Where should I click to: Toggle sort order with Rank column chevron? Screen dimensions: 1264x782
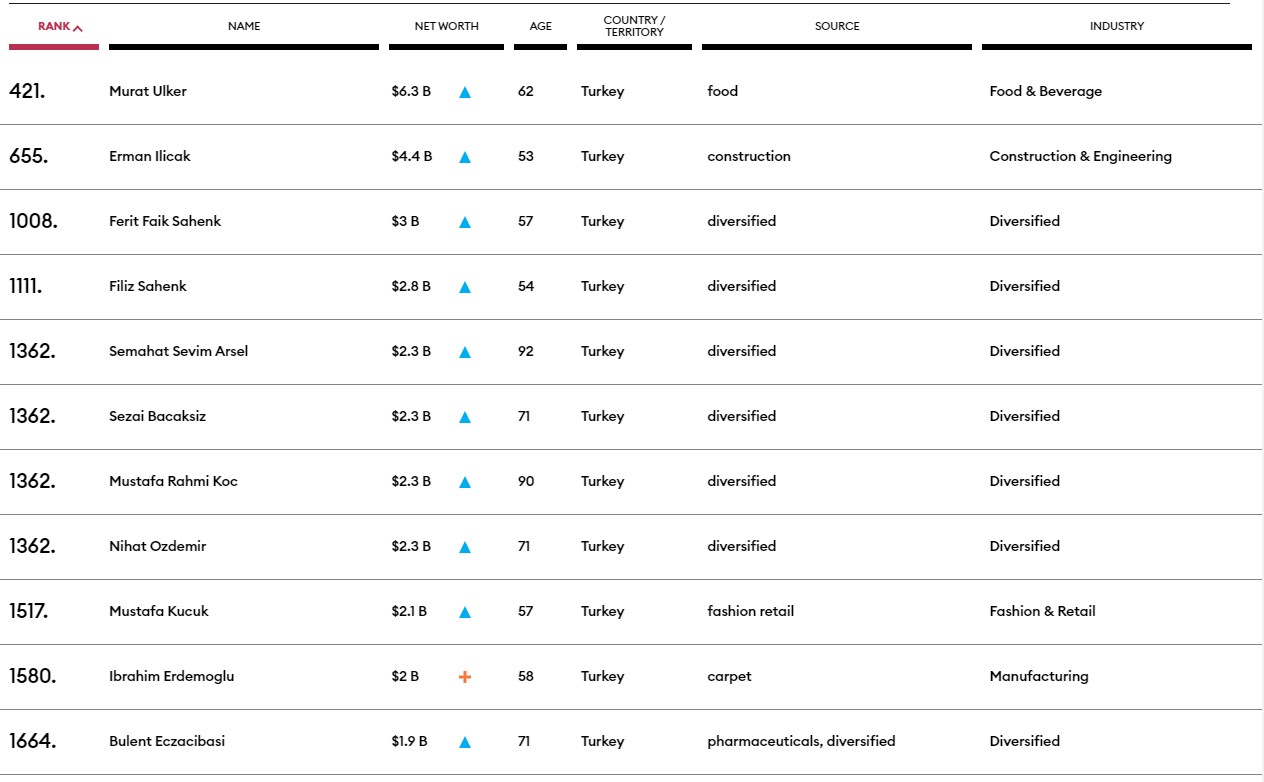pyautogui.click(x=78, y=28)
